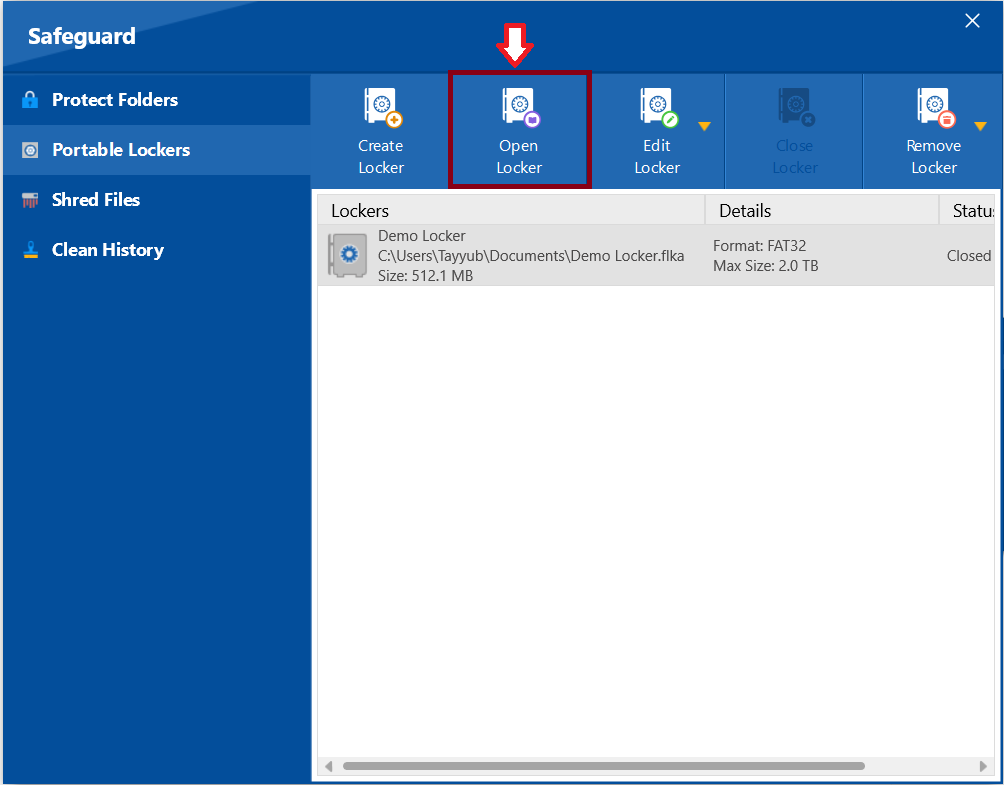Click the scrollbar right arrow
Screen dimensions: 1004x785
click(x=983, y=766)
